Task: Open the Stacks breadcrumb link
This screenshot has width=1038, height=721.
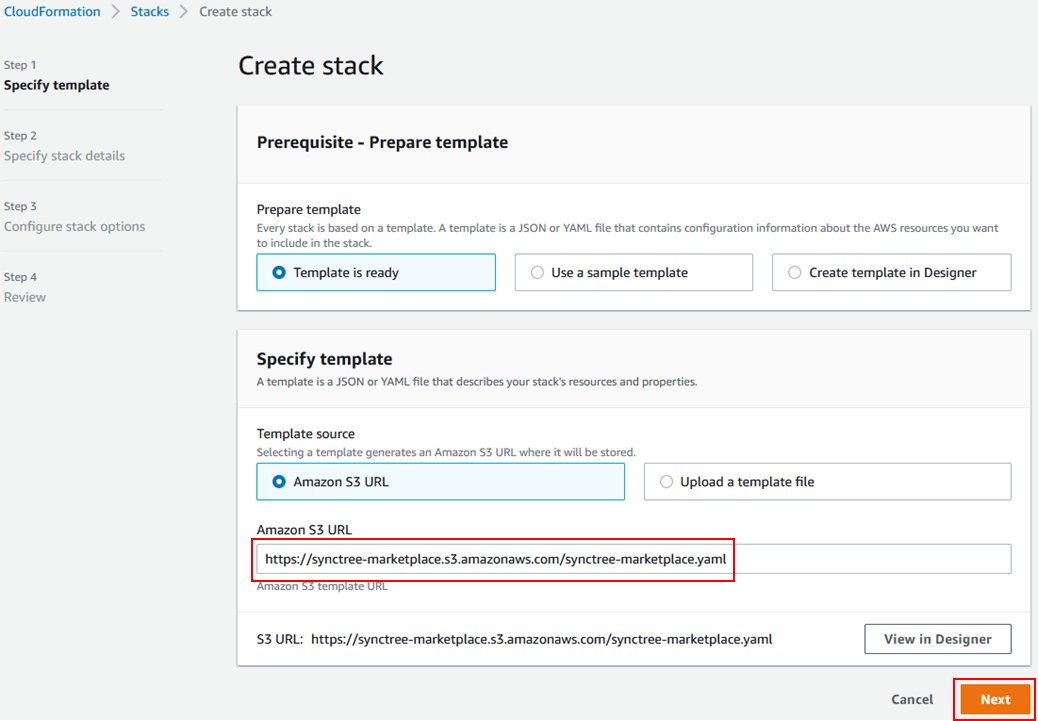Action: click(x=149, y=11)
